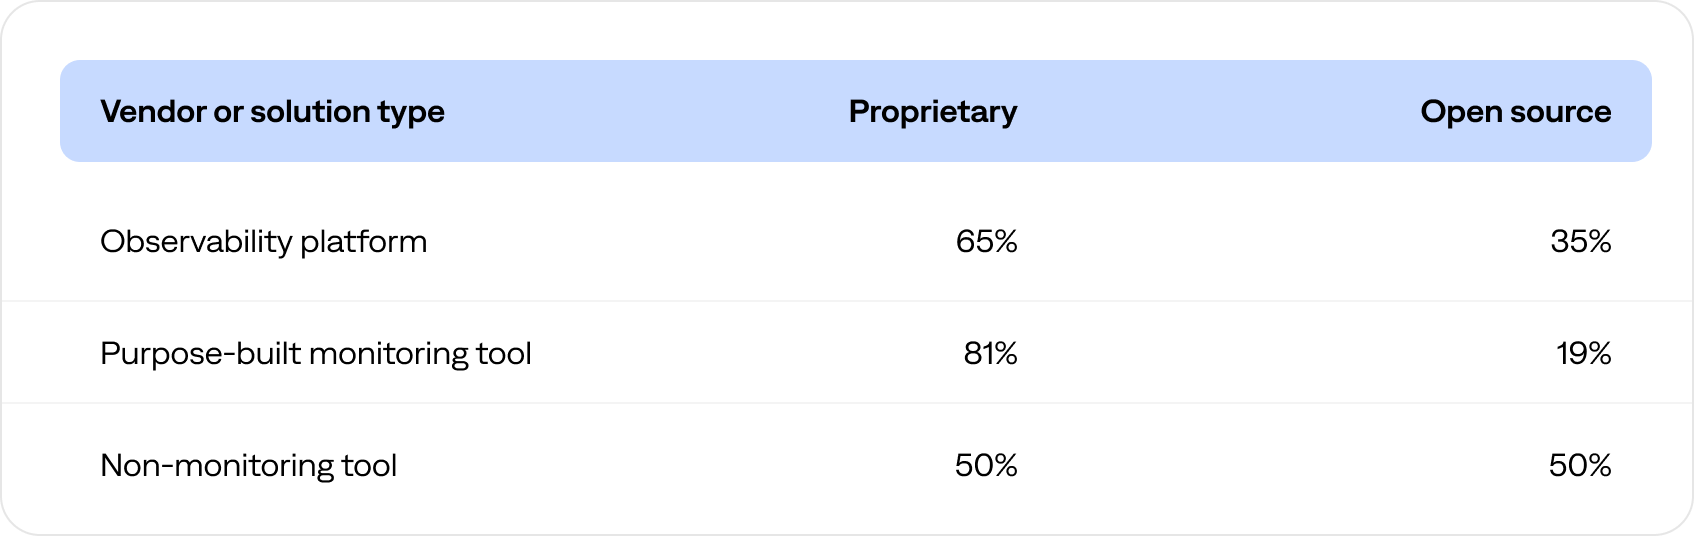This screenshot has height=536, width=1694.
Task: Click the "Vendor or solution type" column header
Action: tap(272, 111)
